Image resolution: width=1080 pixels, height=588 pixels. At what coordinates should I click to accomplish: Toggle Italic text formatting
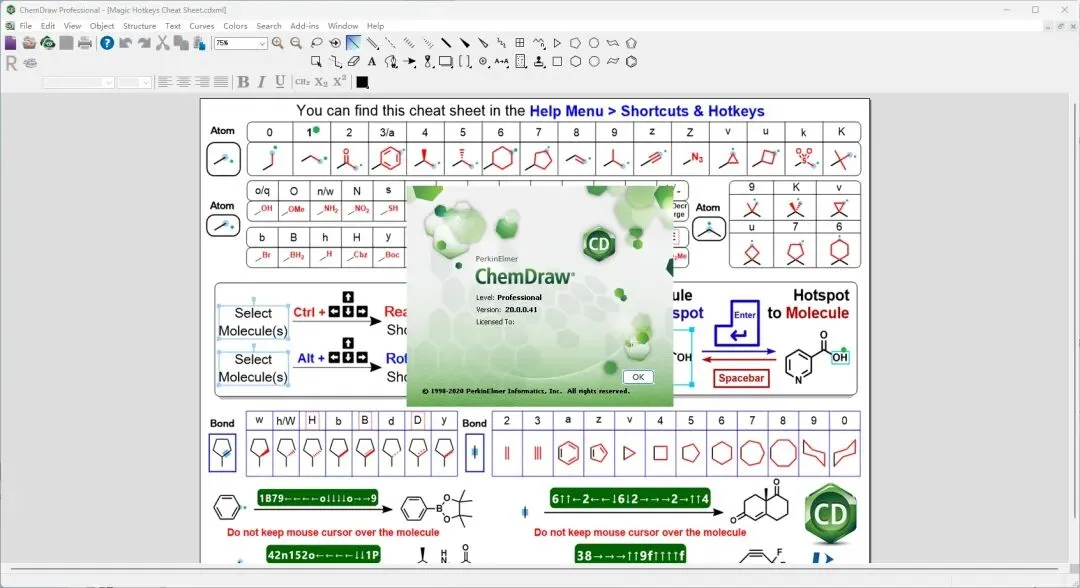click(262, 82)
